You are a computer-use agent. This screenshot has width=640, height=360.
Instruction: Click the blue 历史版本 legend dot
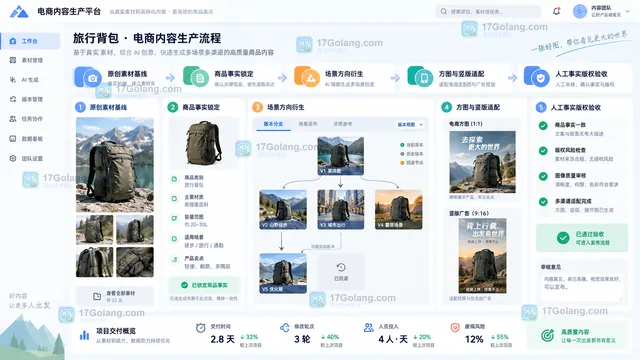coord(402,154)
